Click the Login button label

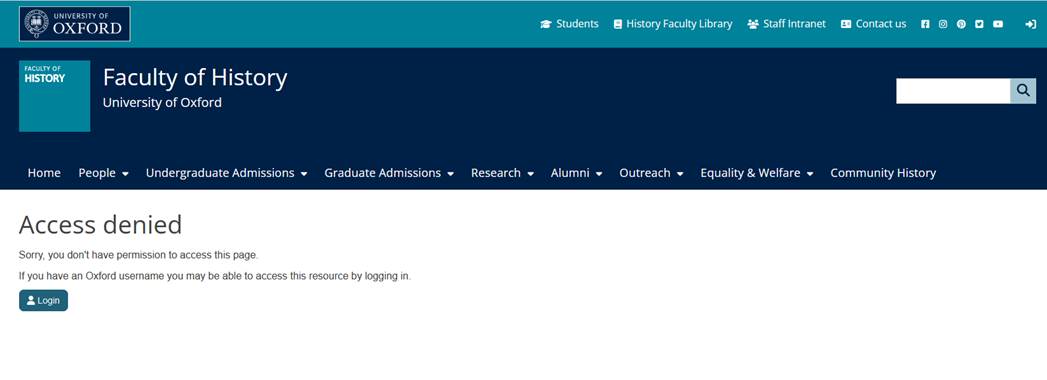coord(48,301)
